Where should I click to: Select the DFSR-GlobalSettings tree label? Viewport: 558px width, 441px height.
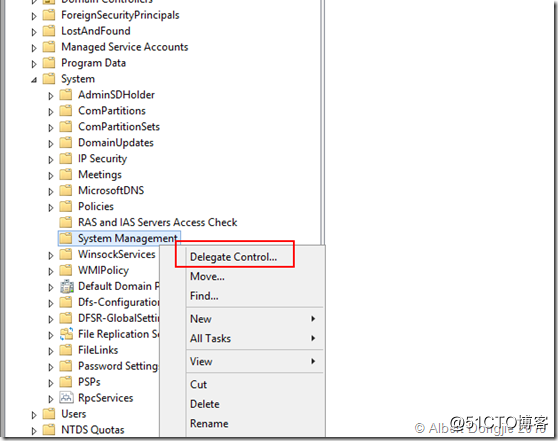(119, 318)
